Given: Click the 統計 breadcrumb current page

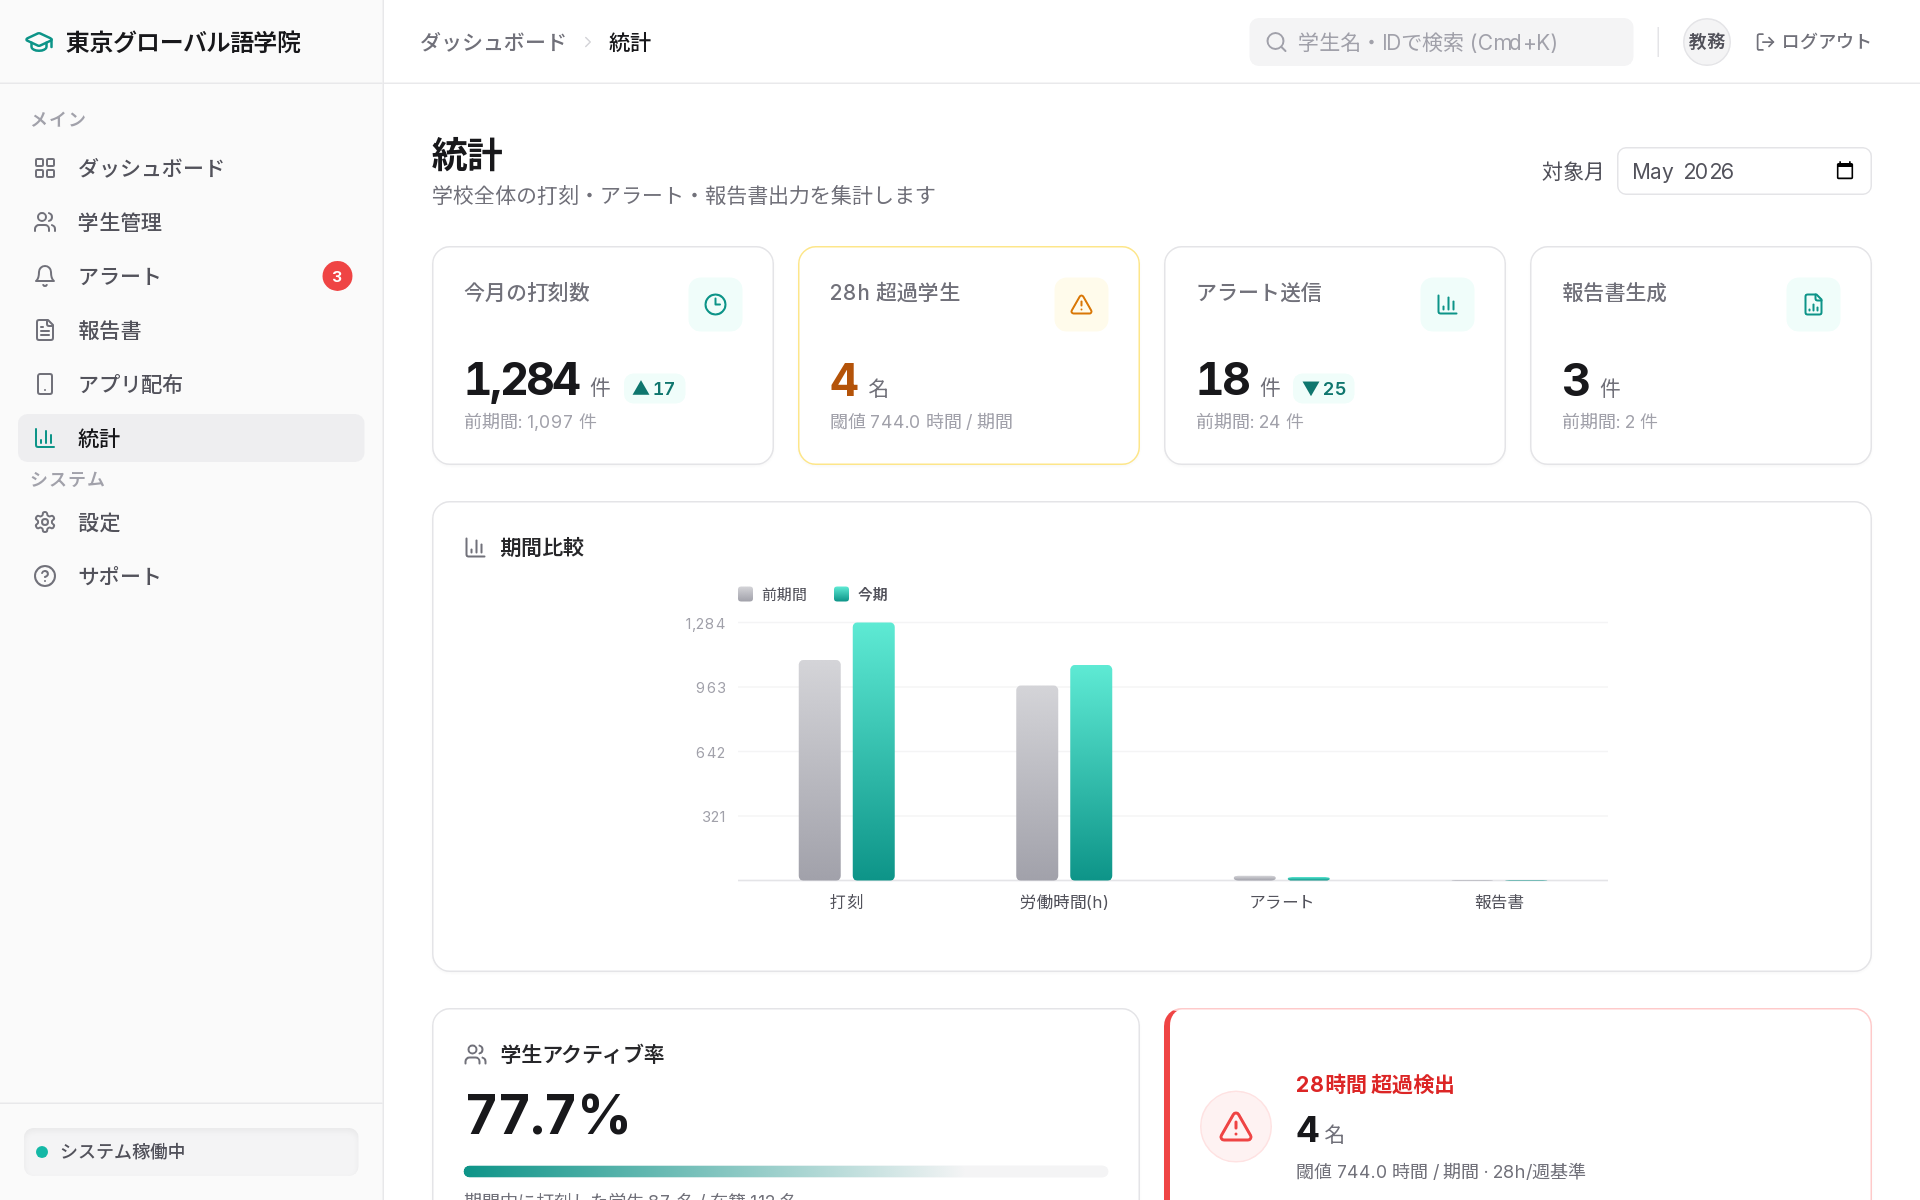Looking at the screenshot, I should (x=630, y=42).
